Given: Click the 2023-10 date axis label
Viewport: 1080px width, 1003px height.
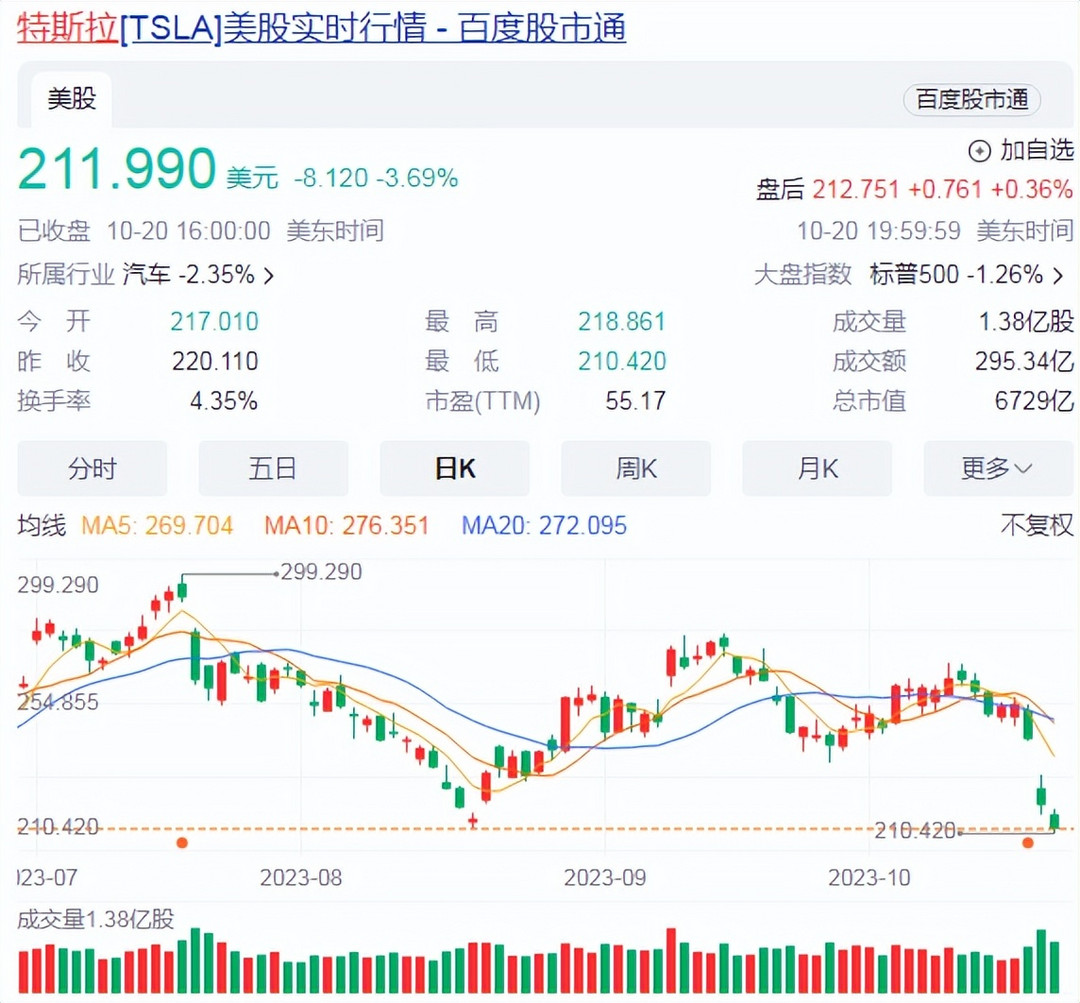Looking at the screenshot, I should [869, 878].
